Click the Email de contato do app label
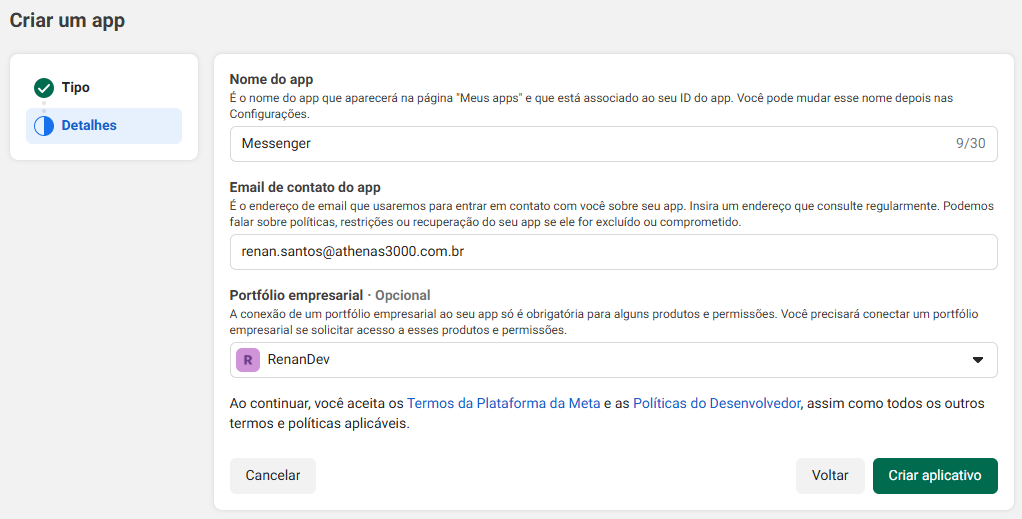Viewport: 1022px width, 519px height. pyautogui.click(x=305, y=187)
